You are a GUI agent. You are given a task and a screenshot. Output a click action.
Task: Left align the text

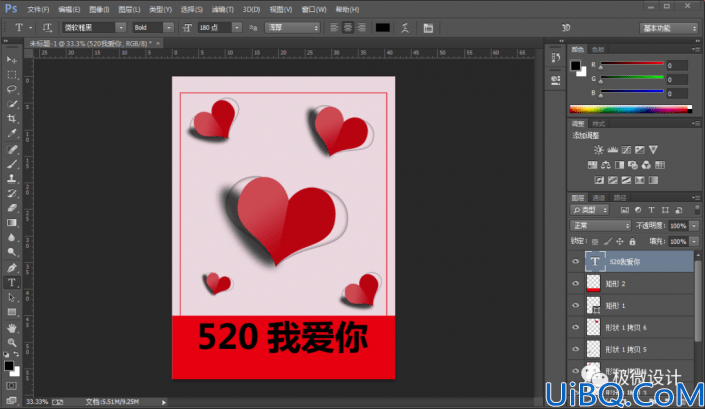coord(334,28)
